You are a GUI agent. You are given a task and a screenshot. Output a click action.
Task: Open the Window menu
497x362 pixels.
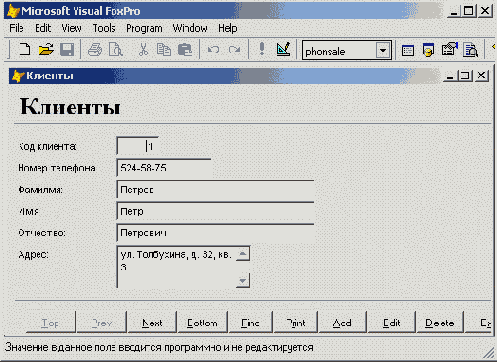click(190, 28)
